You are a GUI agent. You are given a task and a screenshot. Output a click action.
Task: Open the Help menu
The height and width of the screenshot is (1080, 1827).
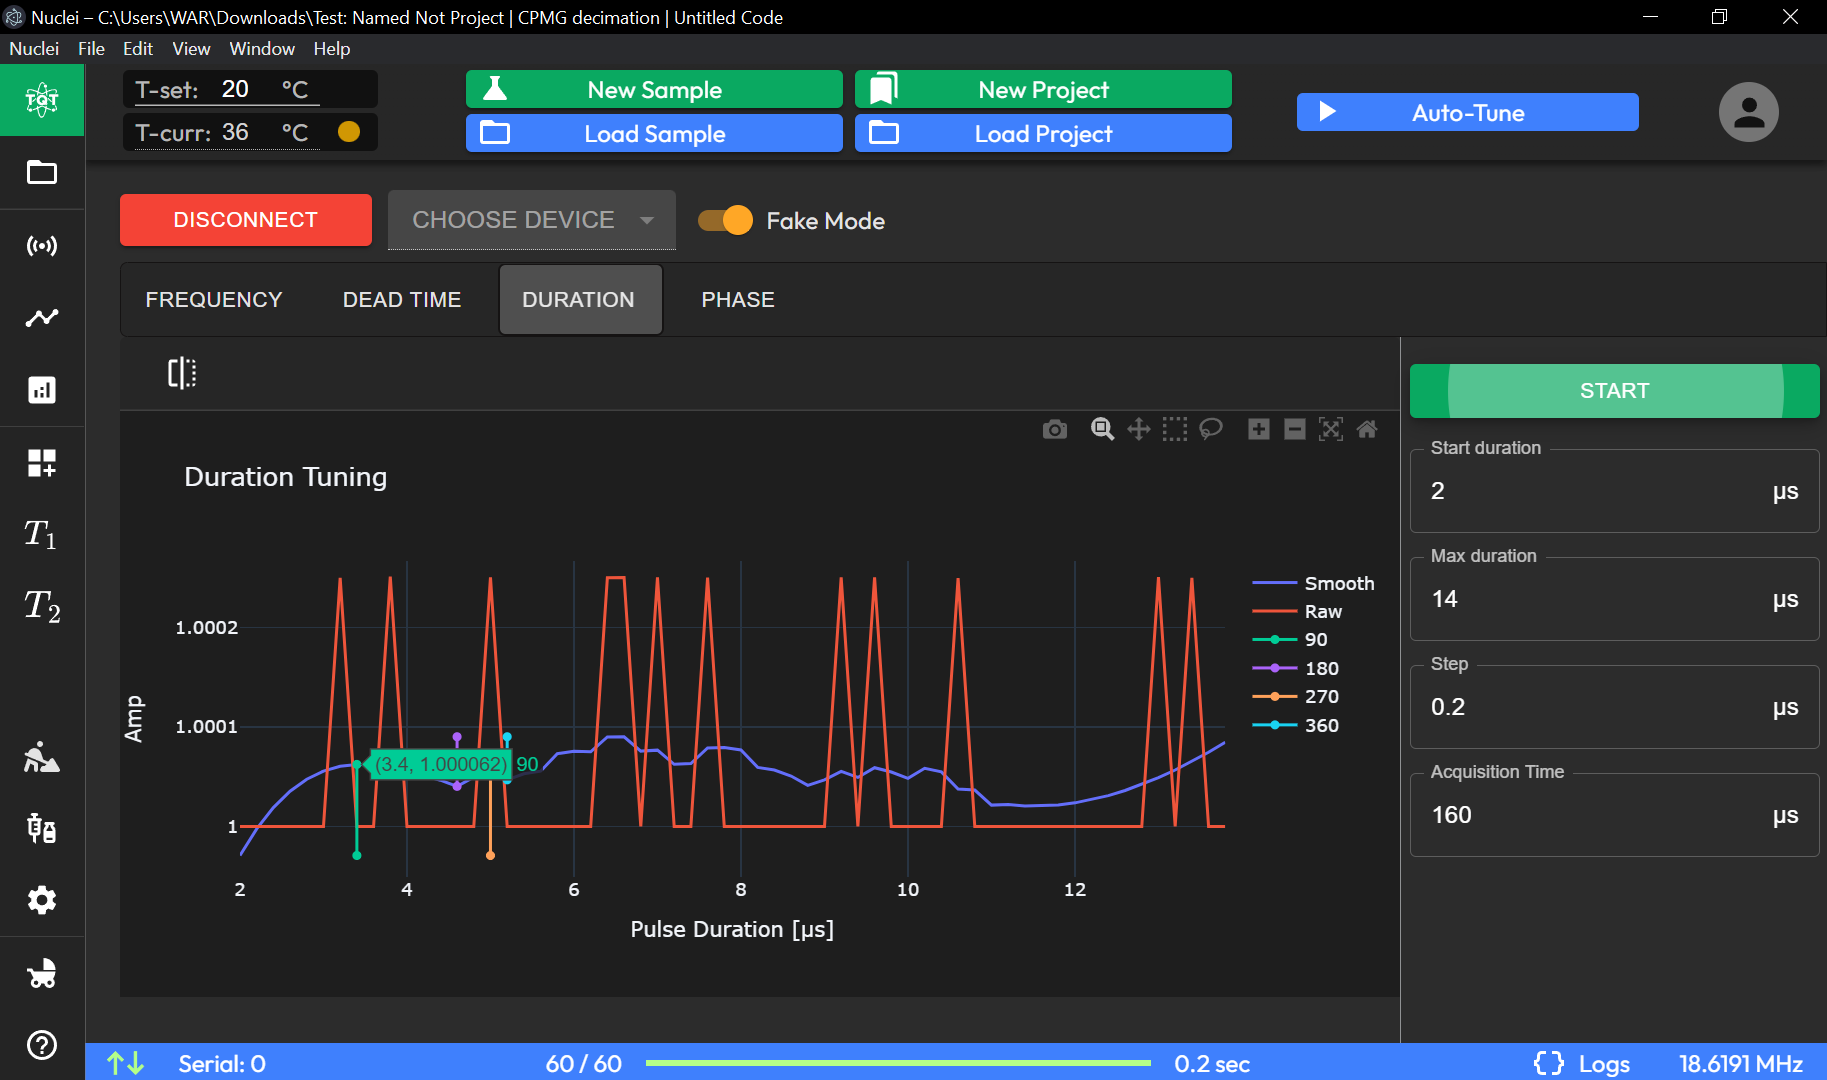(x=332, y=48)
